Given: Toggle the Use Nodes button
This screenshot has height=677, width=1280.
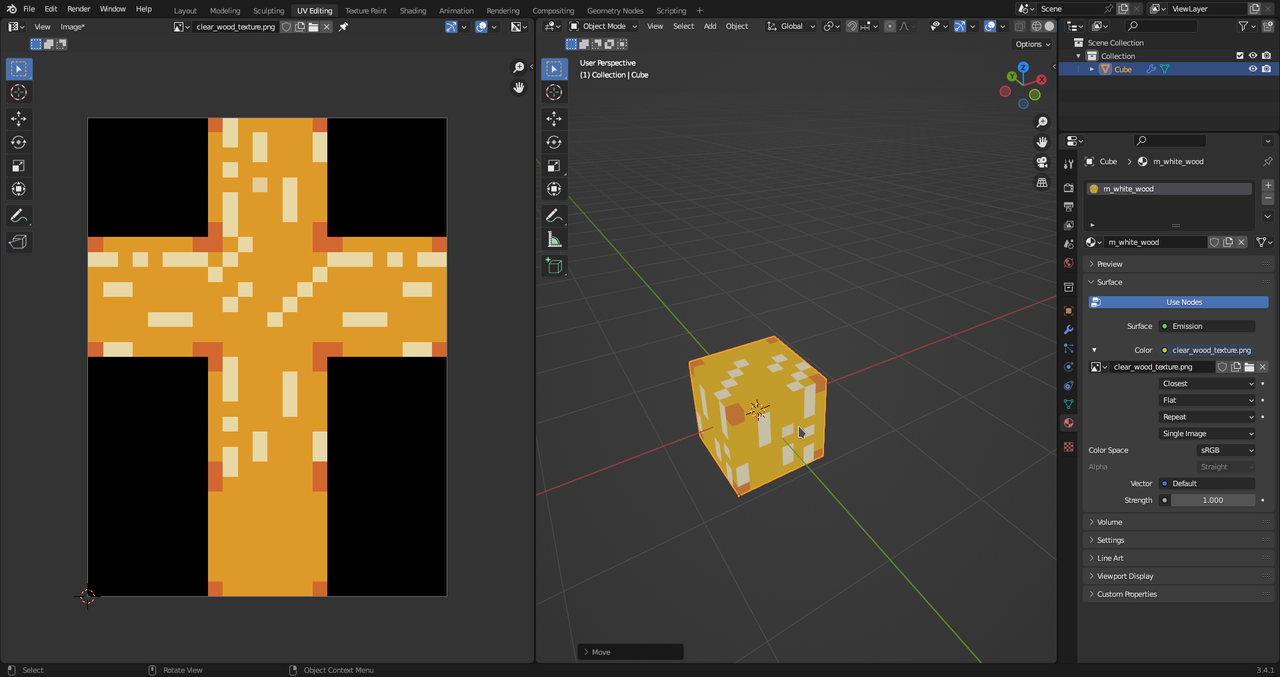Looking at the screenshot, I should tap(1178, 302).
